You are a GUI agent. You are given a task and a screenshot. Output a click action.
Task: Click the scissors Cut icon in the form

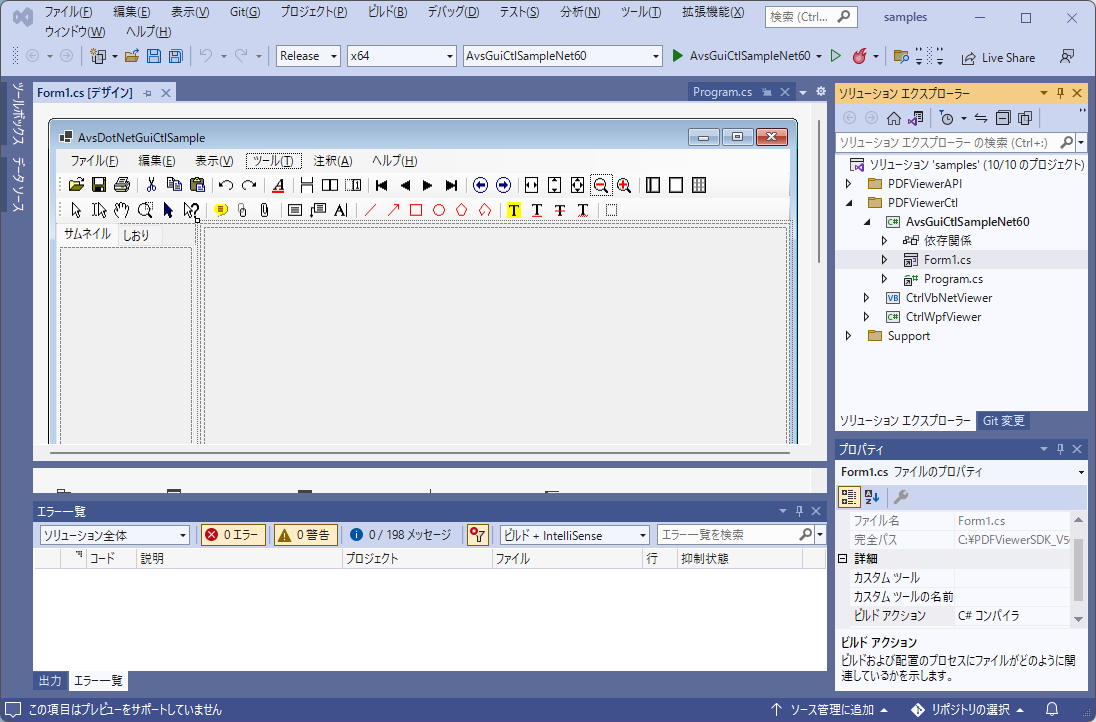tap(151, 185)
